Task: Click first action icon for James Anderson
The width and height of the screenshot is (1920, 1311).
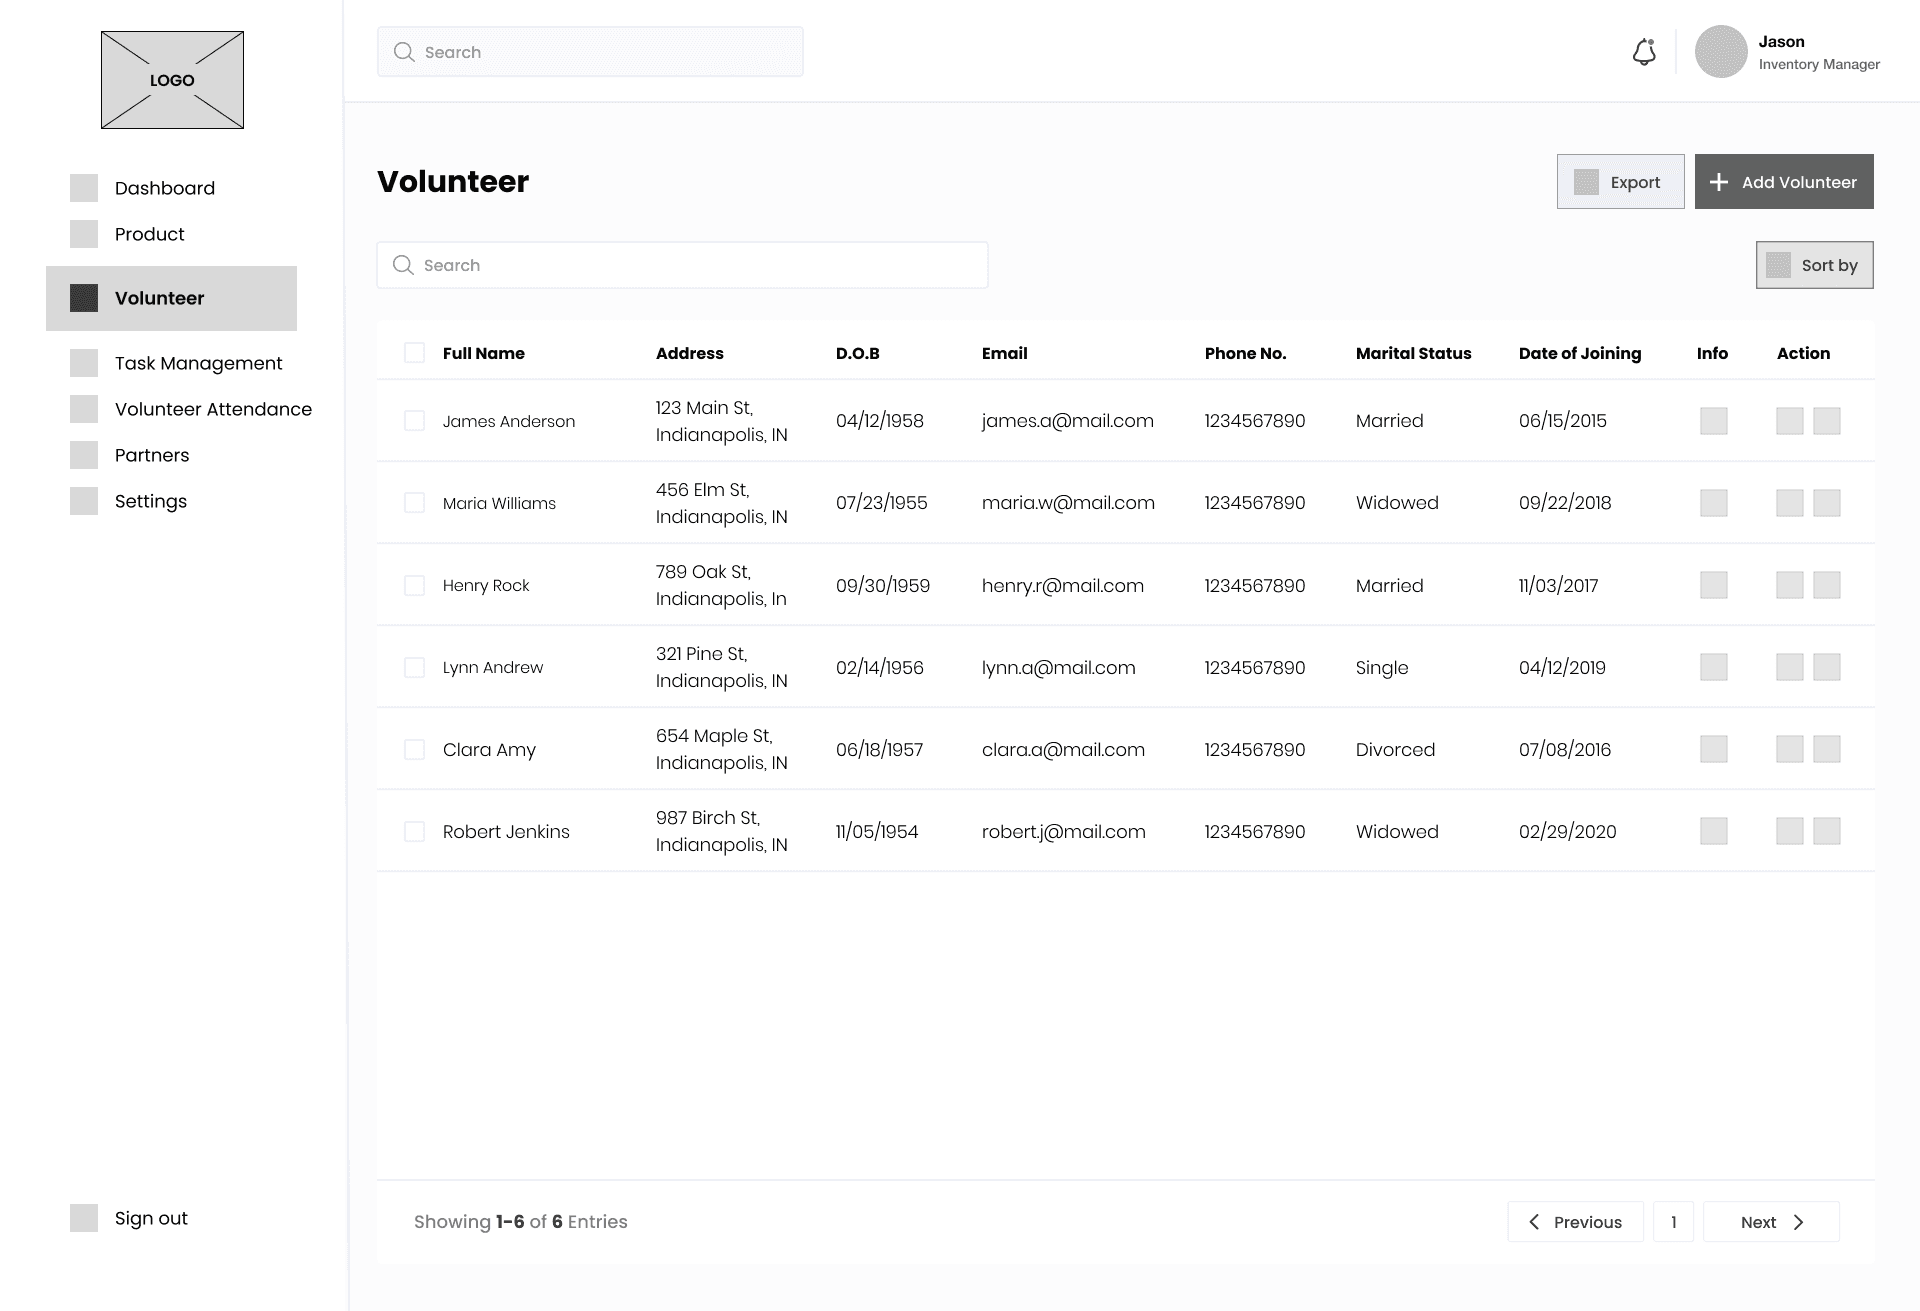Action: pyautogui.click(x=1790, y=421)
